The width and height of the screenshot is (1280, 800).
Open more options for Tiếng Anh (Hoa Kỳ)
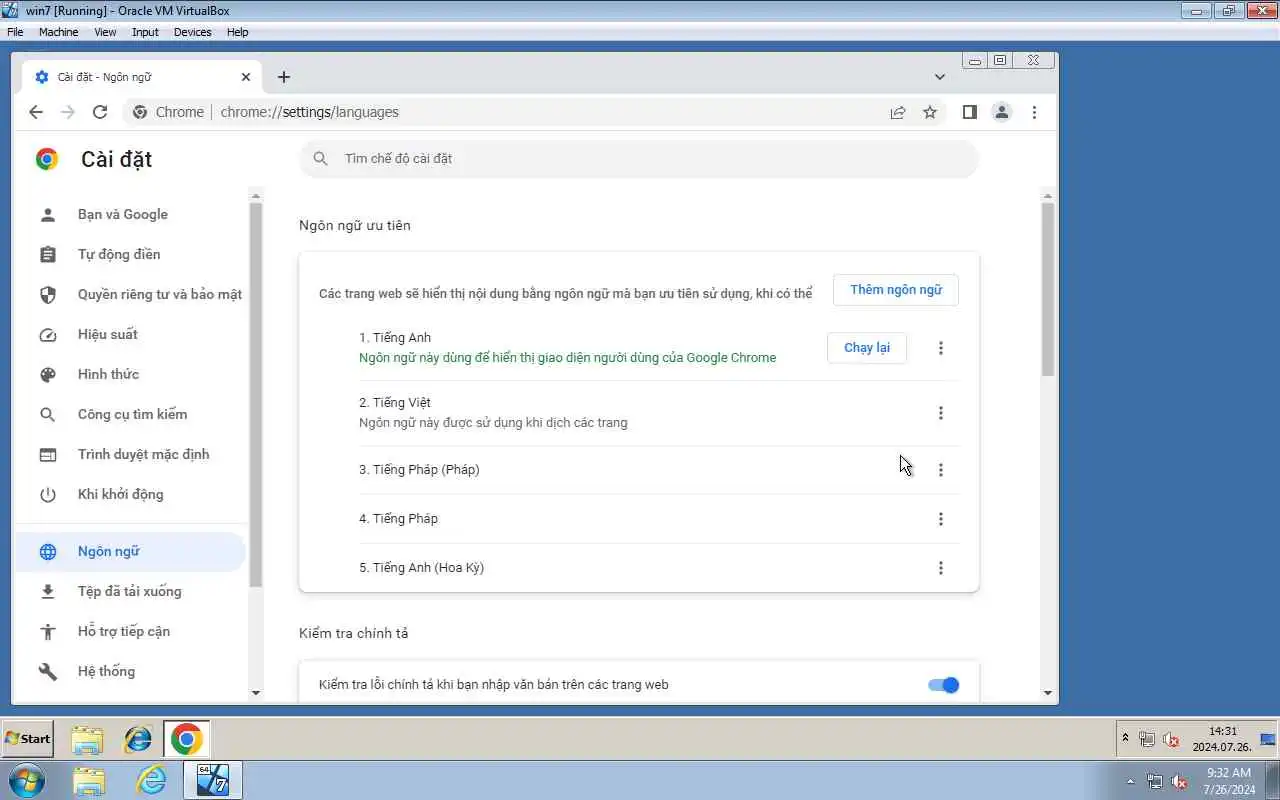point(940,568)
